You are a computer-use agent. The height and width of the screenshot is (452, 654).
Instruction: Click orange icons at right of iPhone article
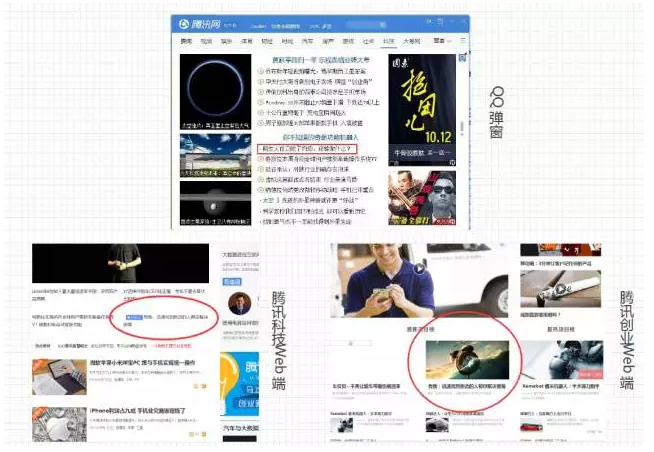[x=198, y=434]
